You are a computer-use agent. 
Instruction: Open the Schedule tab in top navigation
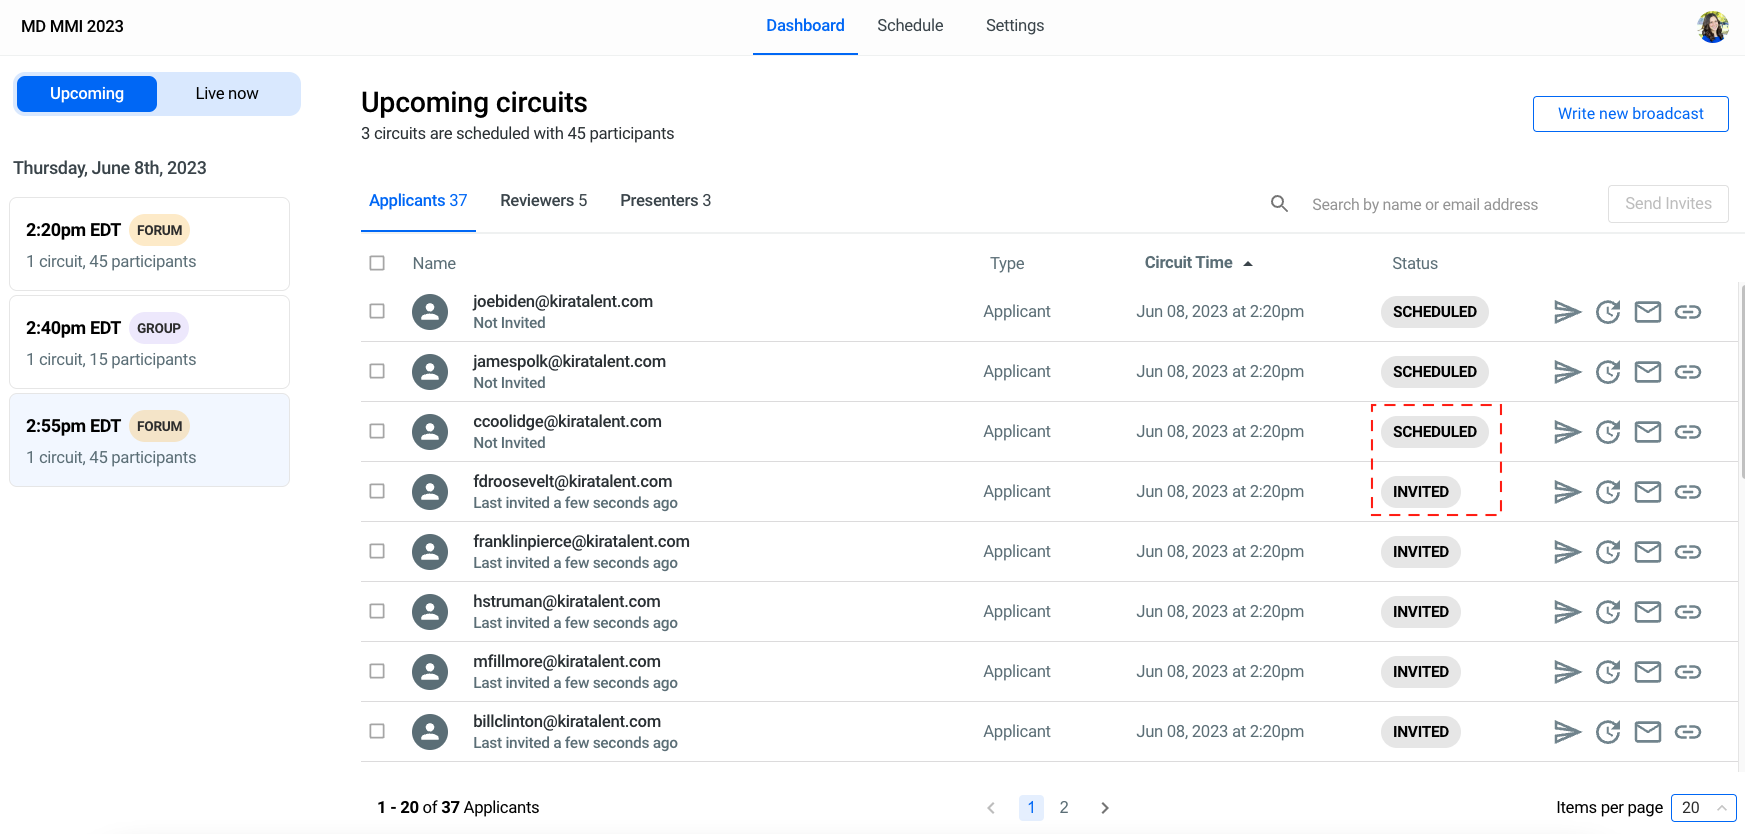pyautogui.click(x=910, y=26)
